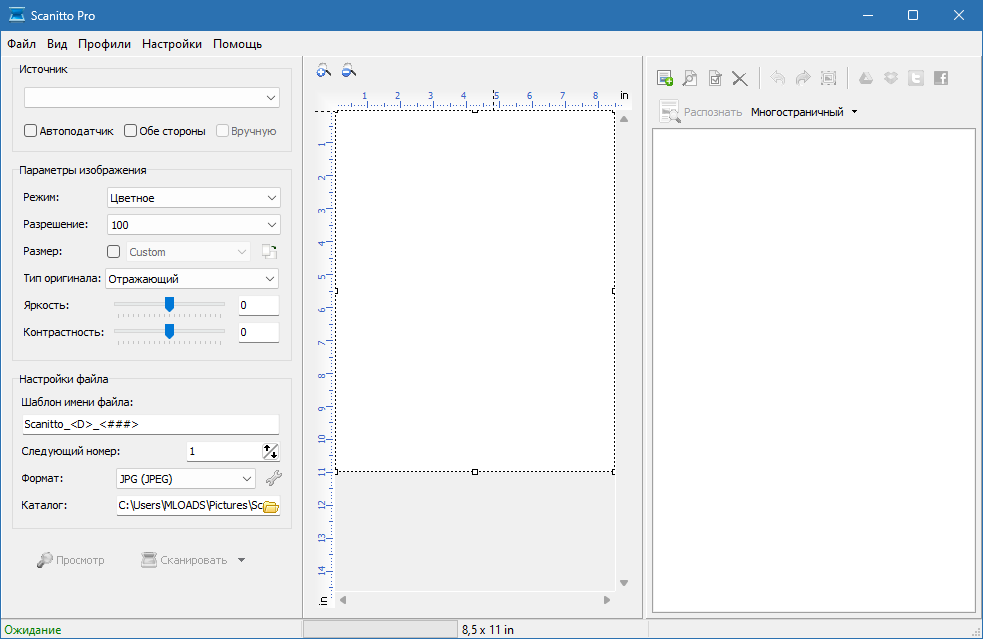Click the zoom out magnifier icon

click(x=349, y=70)
